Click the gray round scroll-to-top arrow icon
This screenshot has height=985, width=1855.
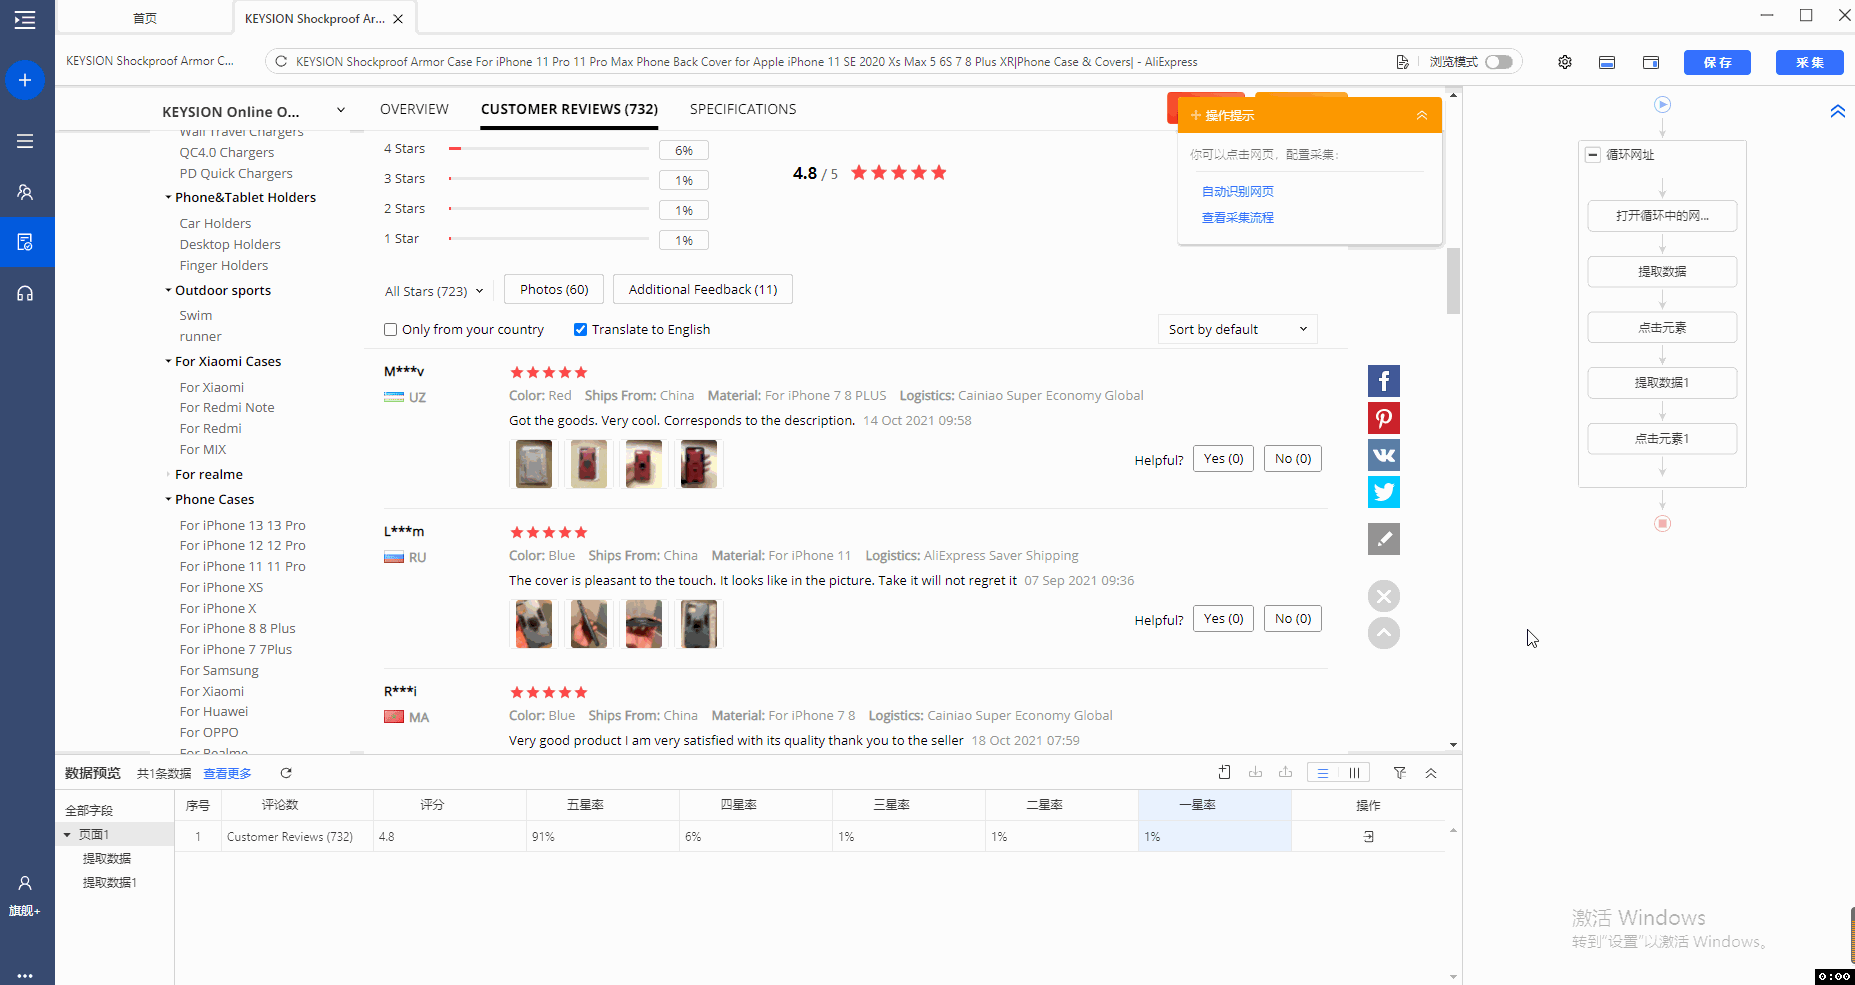[1384, 633]
